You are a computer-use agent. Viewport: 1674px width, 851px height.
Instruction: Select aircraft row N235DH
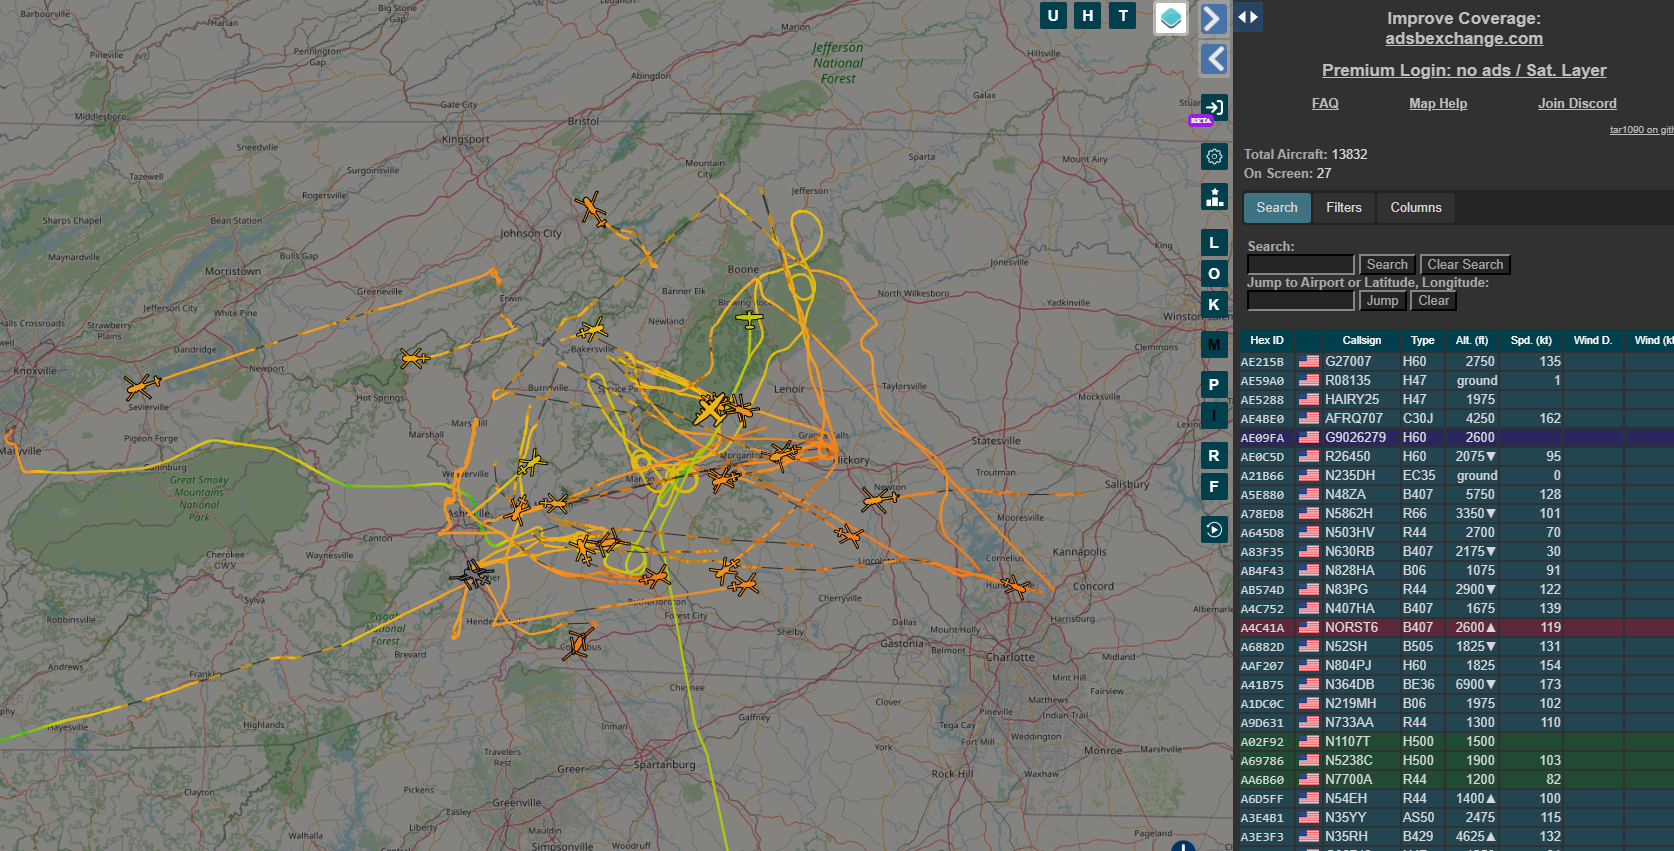pyautogui.click(x=1455, y=475)
